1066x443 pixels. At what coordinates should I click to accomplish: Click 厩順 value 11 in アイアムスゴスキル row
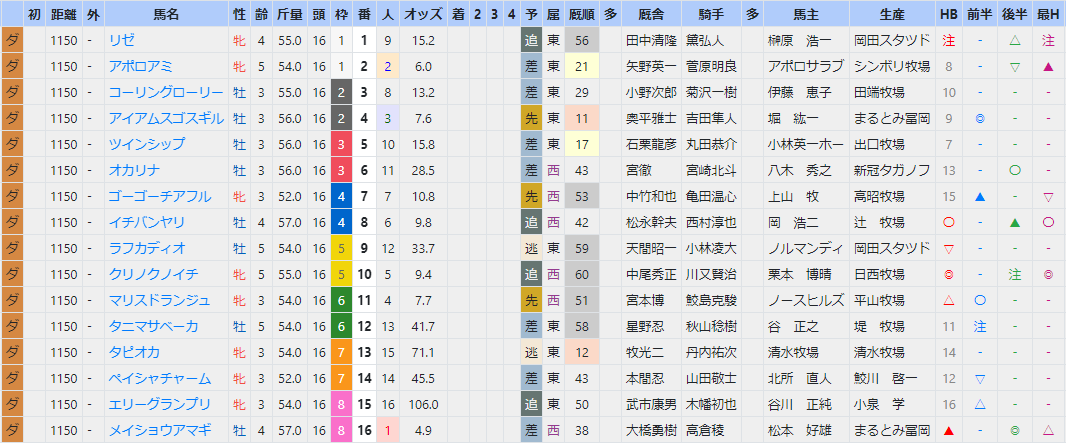581,118
